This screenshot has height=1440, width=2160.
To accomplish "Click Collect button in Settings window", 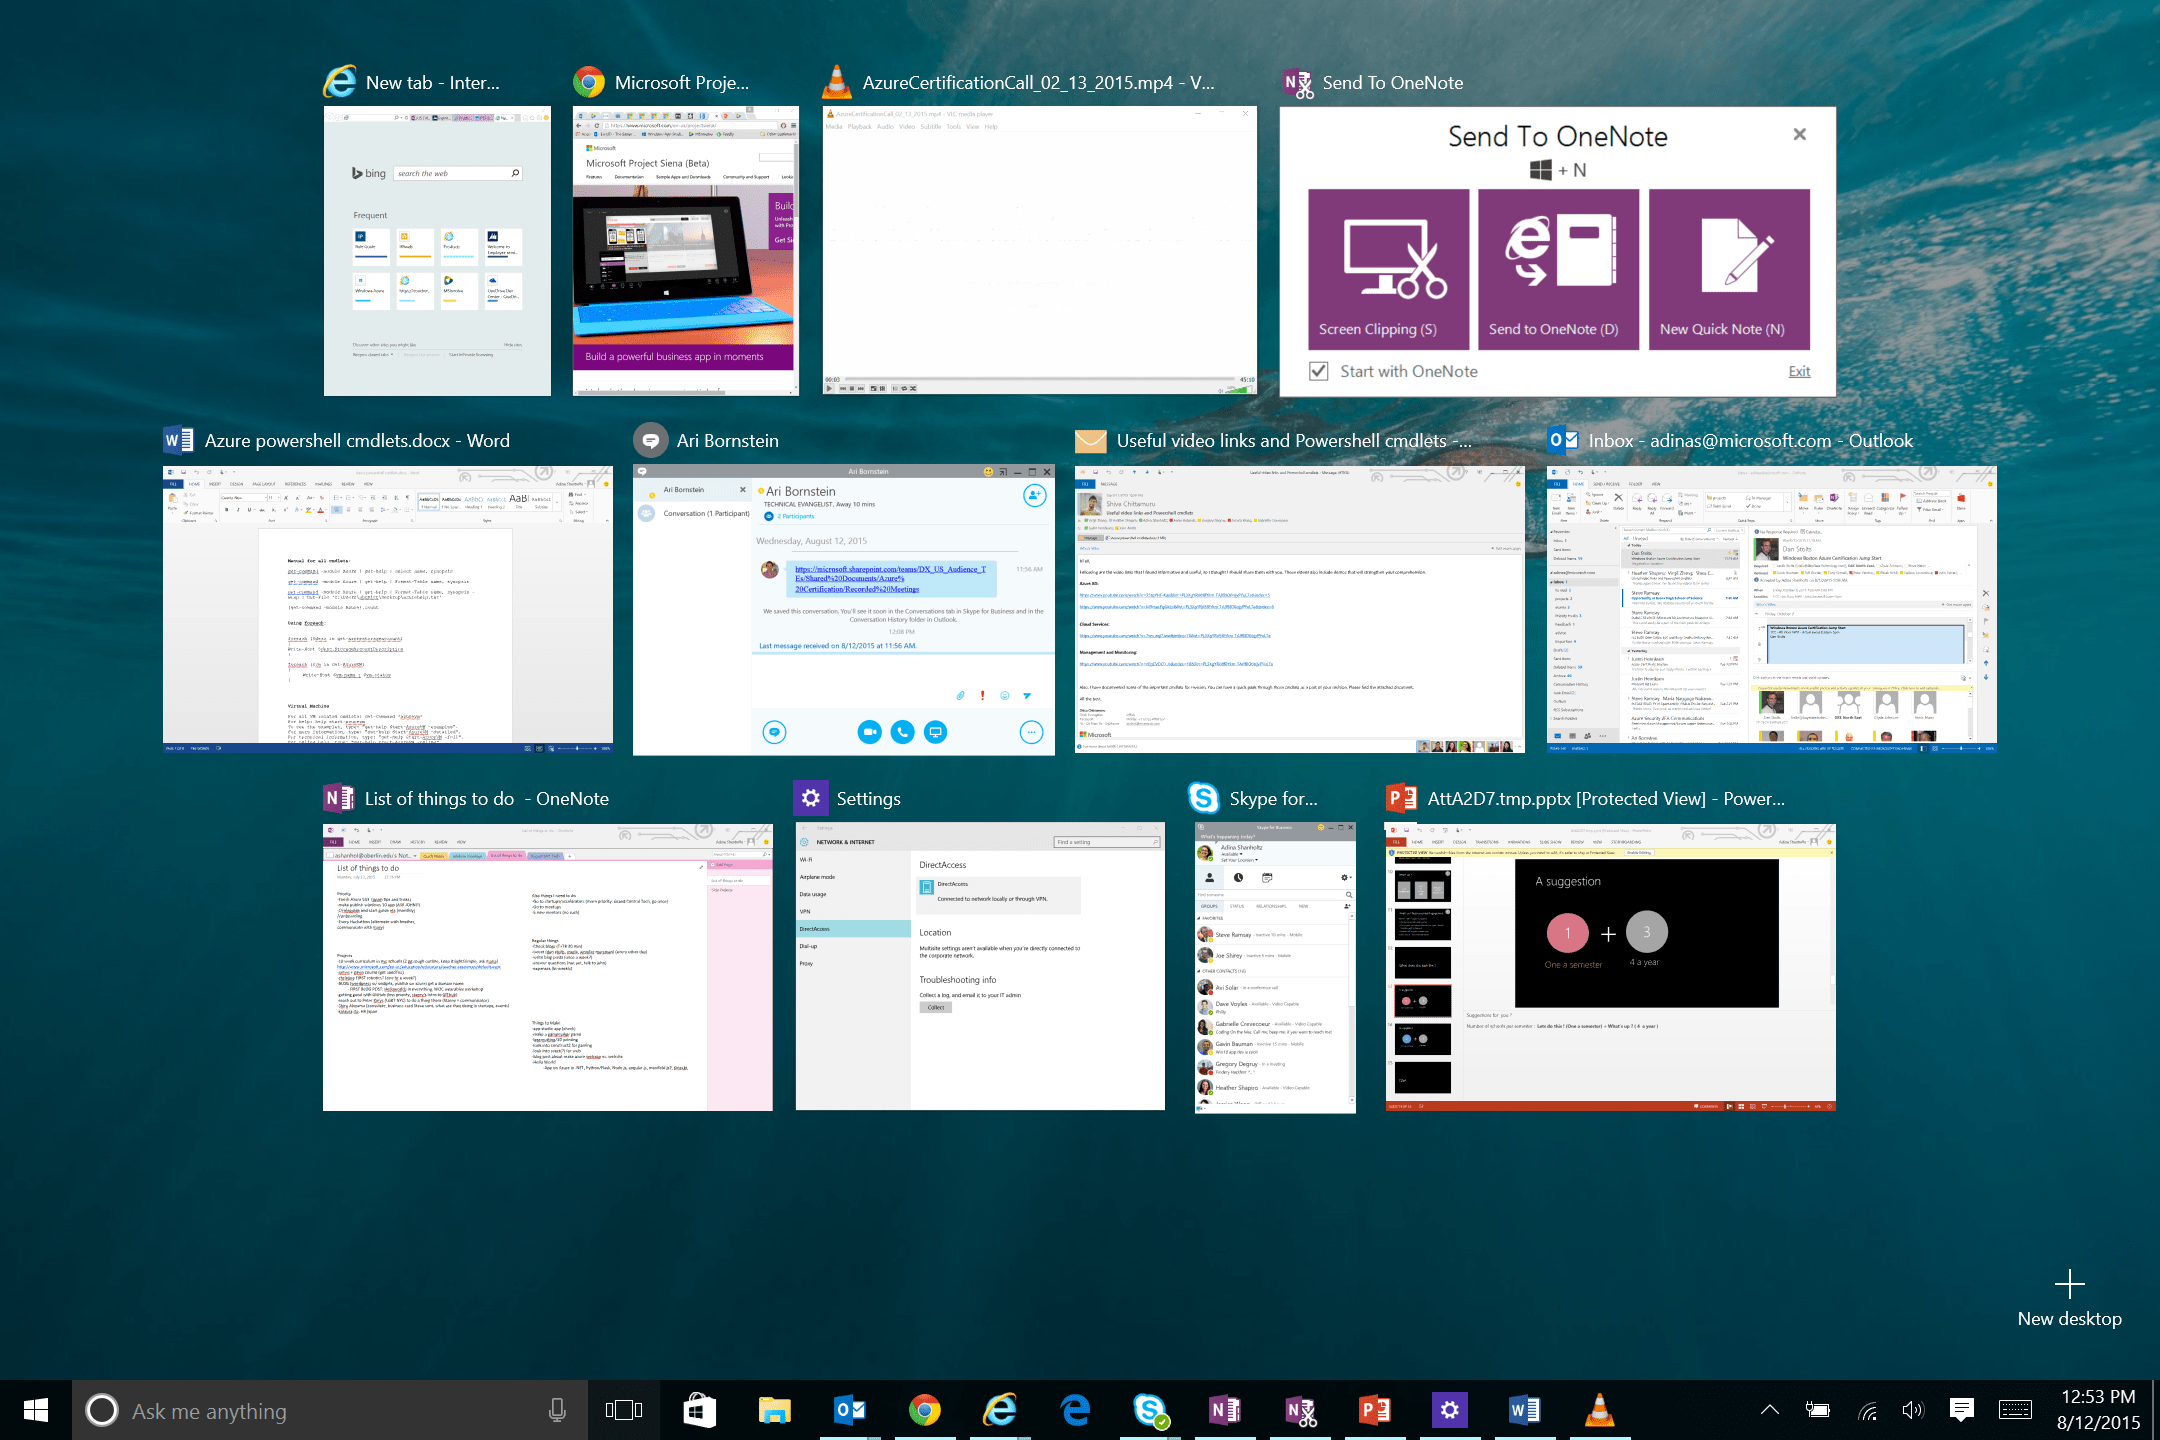I will 935,1007.
